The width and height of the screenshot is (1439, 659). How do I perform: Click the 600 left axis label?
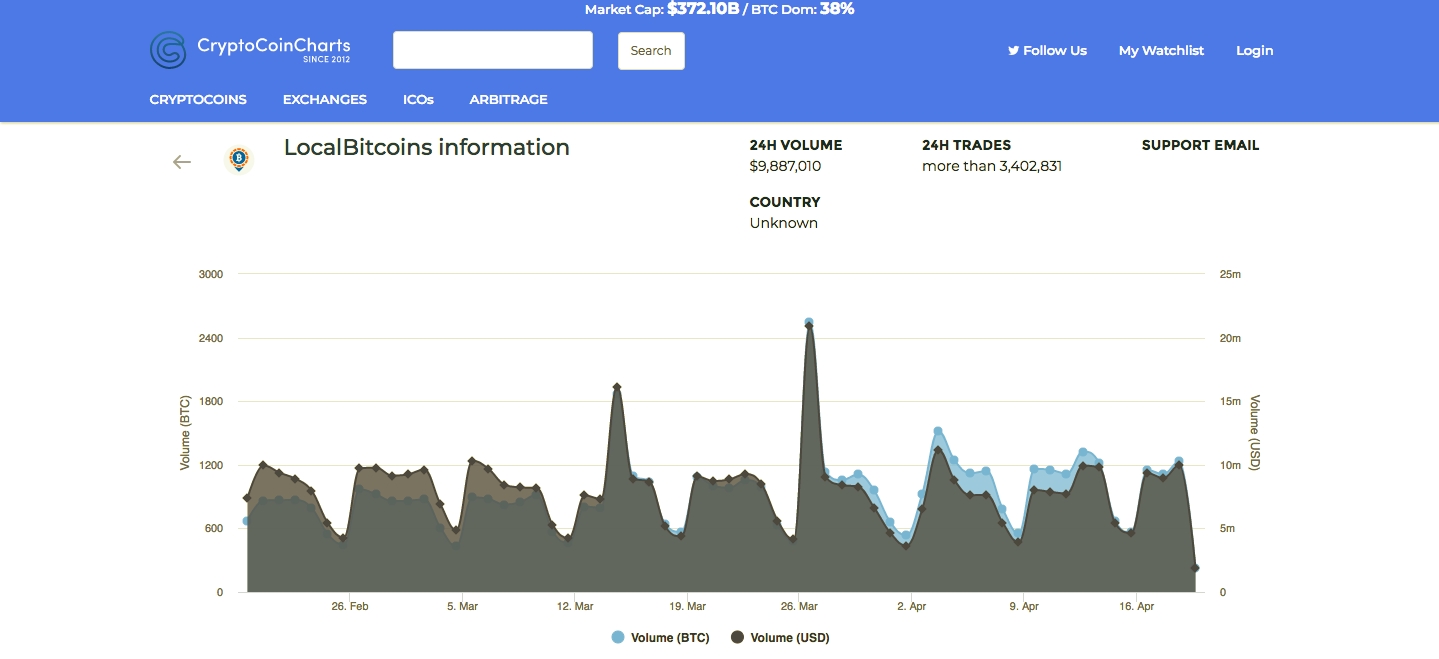[x=214, y=529]
